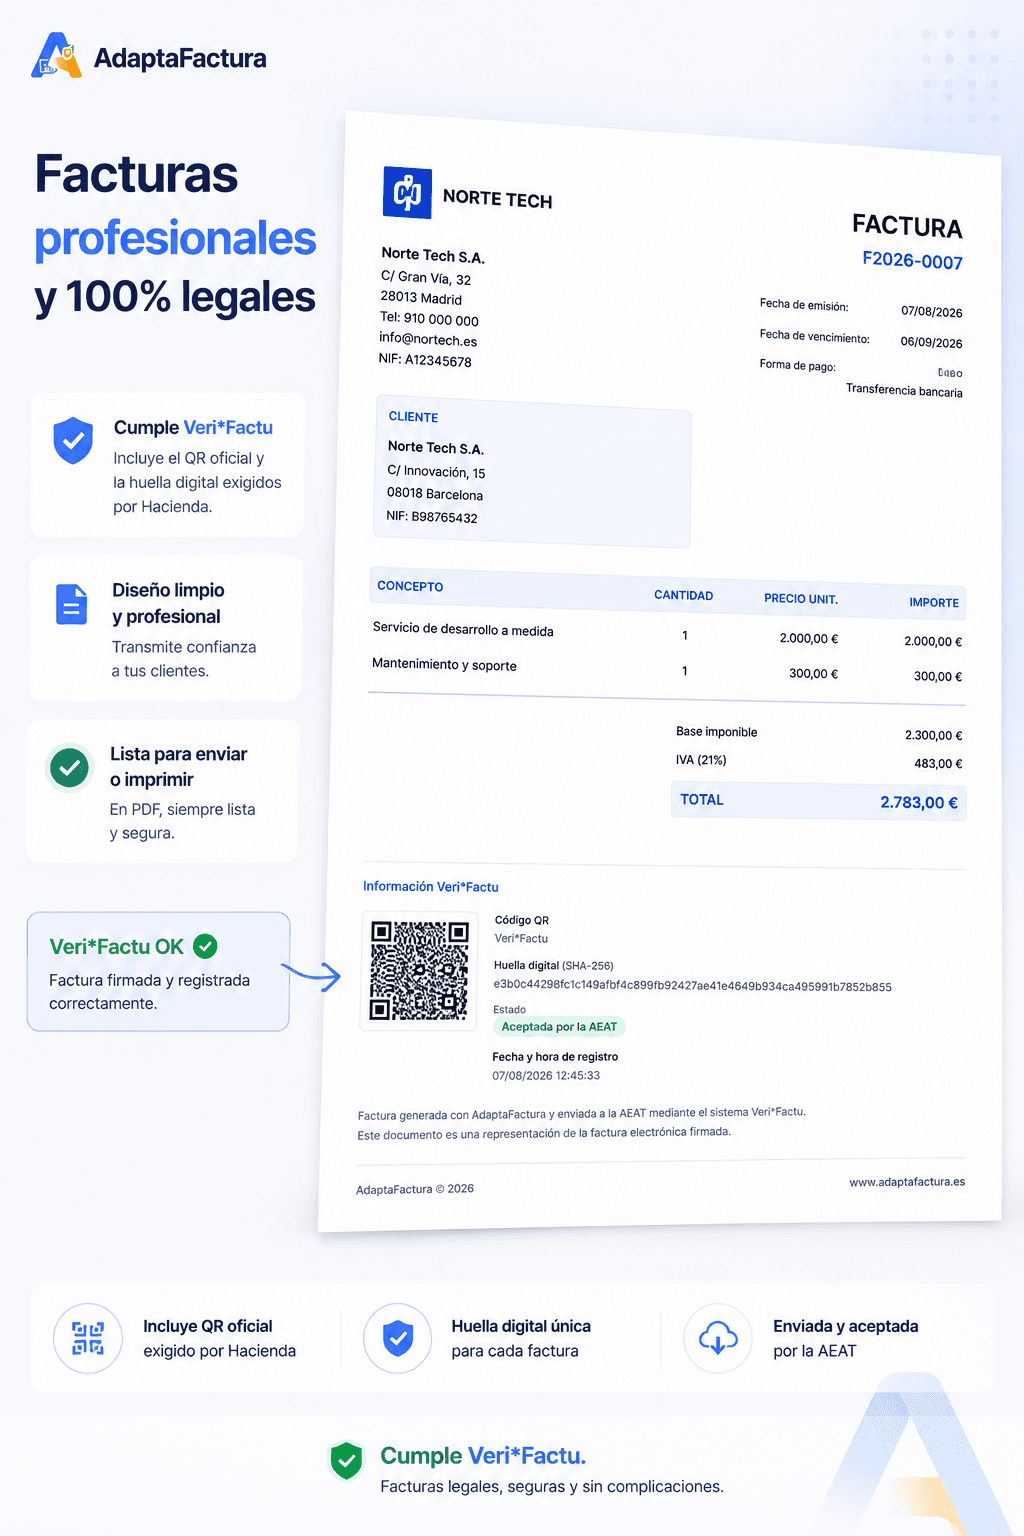1024x1536 pixels.
Task: Click the info@nortech.es email address
Action: pyautogui.click(x=428, y=339)
